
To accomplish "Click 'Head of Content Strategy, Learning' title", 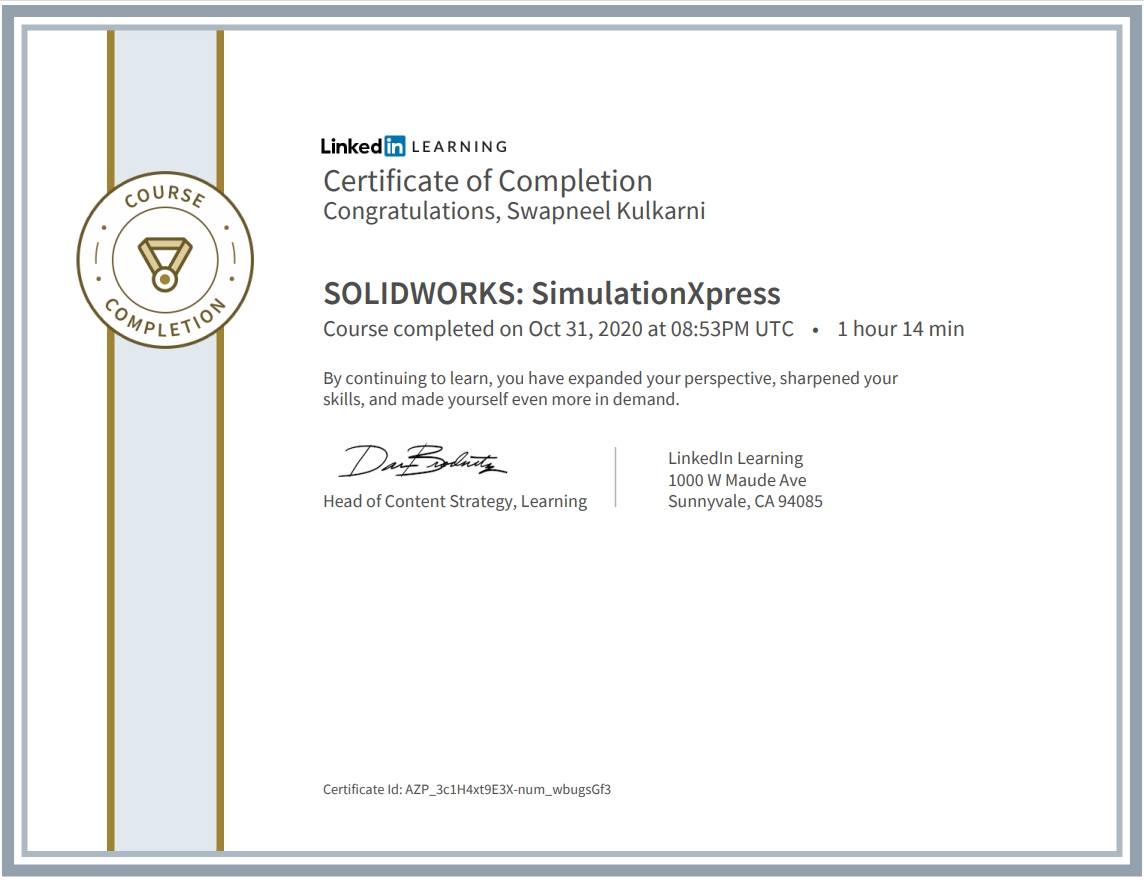I will pyautogui.click(x=455, y=501).
